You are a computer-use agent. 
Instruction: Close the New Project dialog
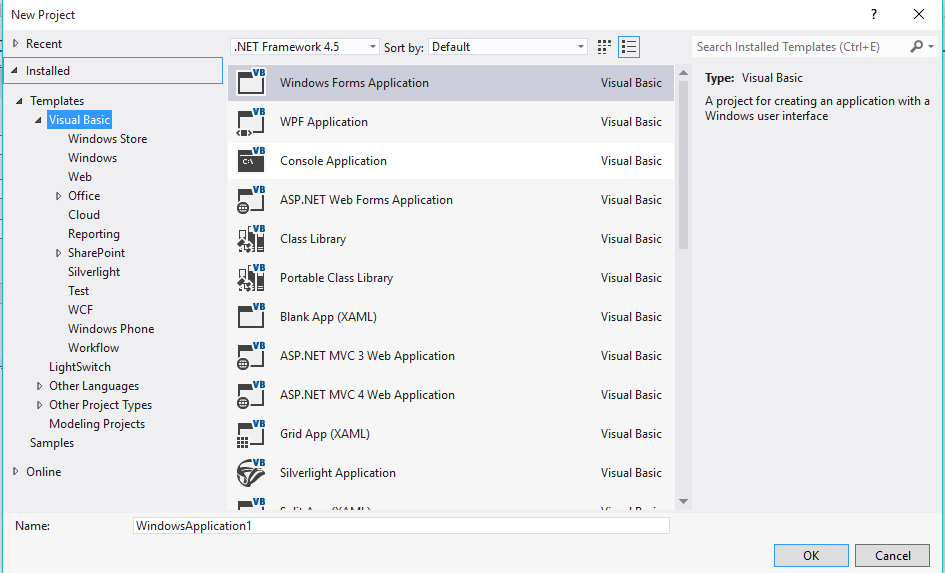click(918, 14)
